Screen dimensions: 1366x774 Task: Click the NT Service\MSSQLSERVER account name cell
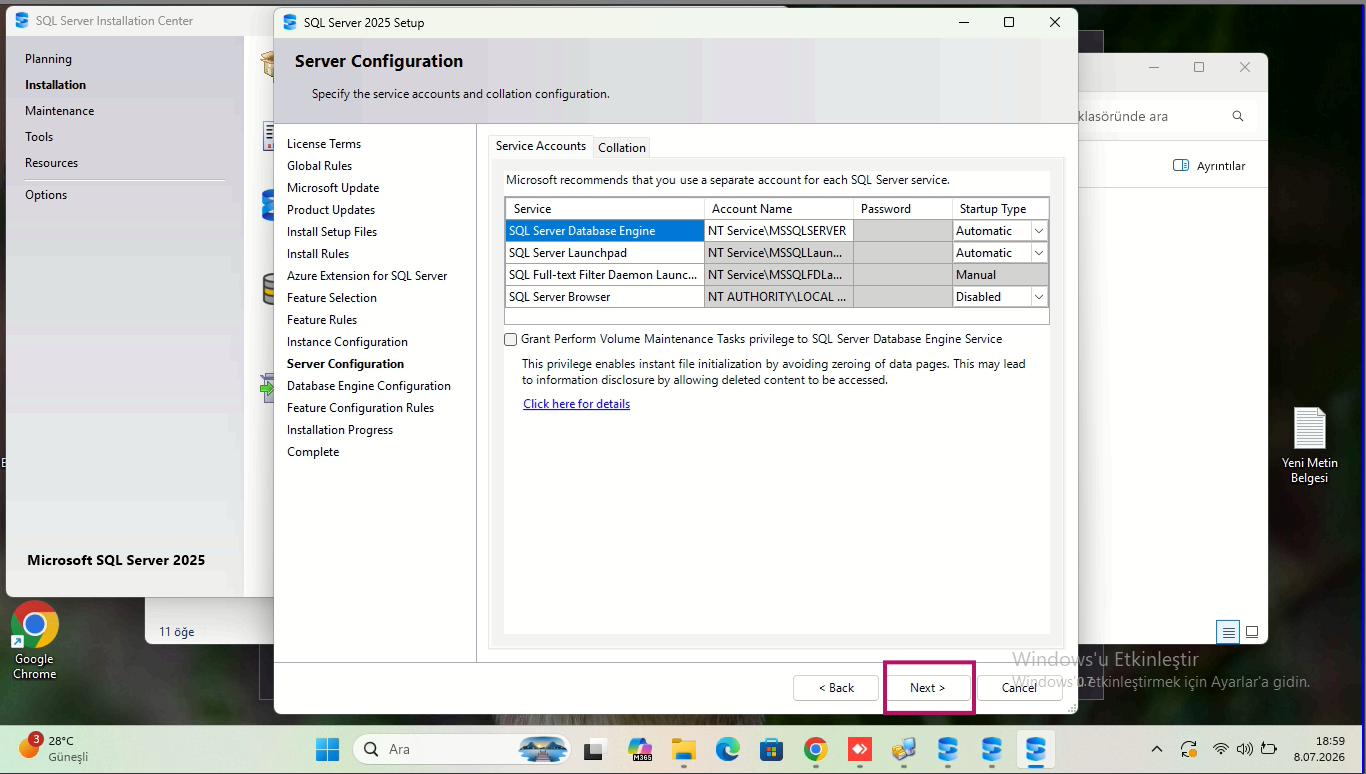coord(779,231)
